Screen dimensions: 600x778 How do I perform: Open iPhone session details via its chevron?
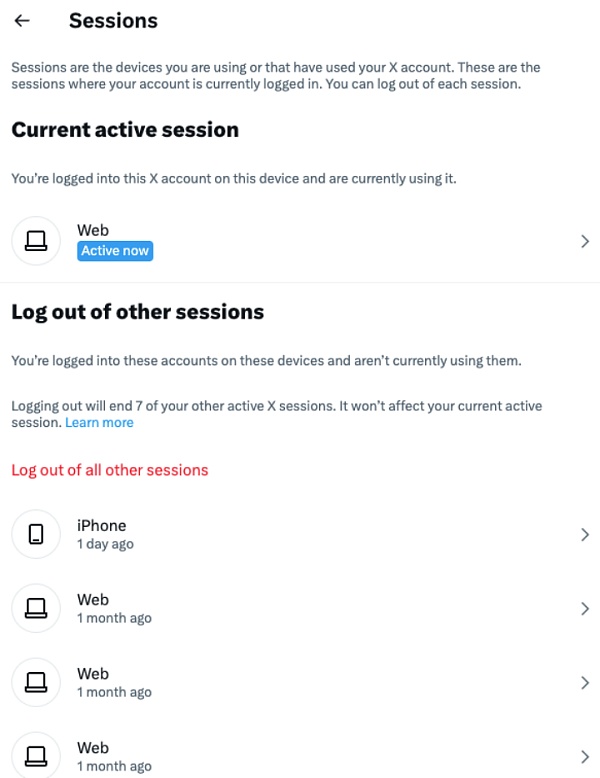click(x=585, y=535)
